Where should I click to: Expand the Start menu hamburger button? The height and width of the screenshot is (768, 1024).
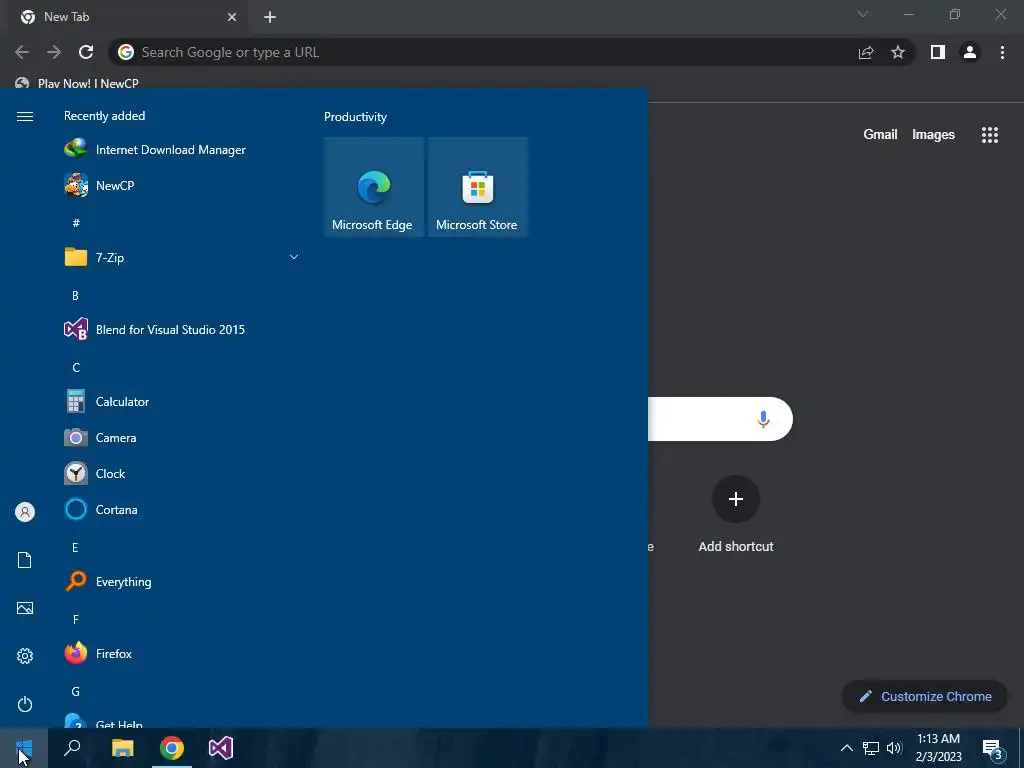point(25,116)
